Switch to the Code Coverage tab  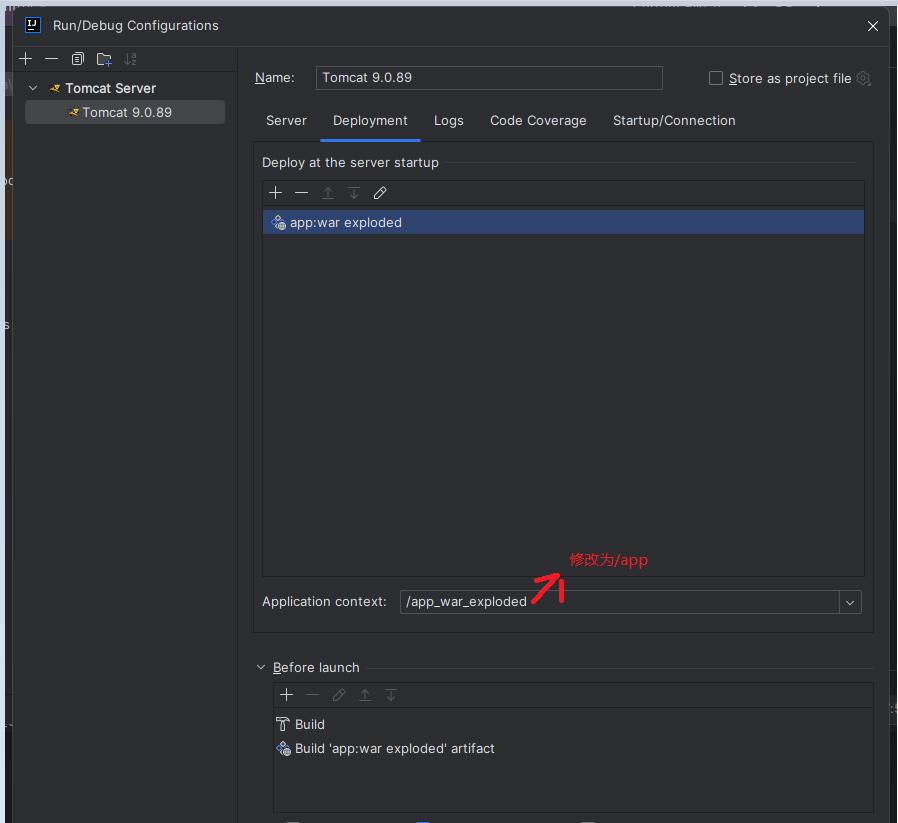(538, 121)
